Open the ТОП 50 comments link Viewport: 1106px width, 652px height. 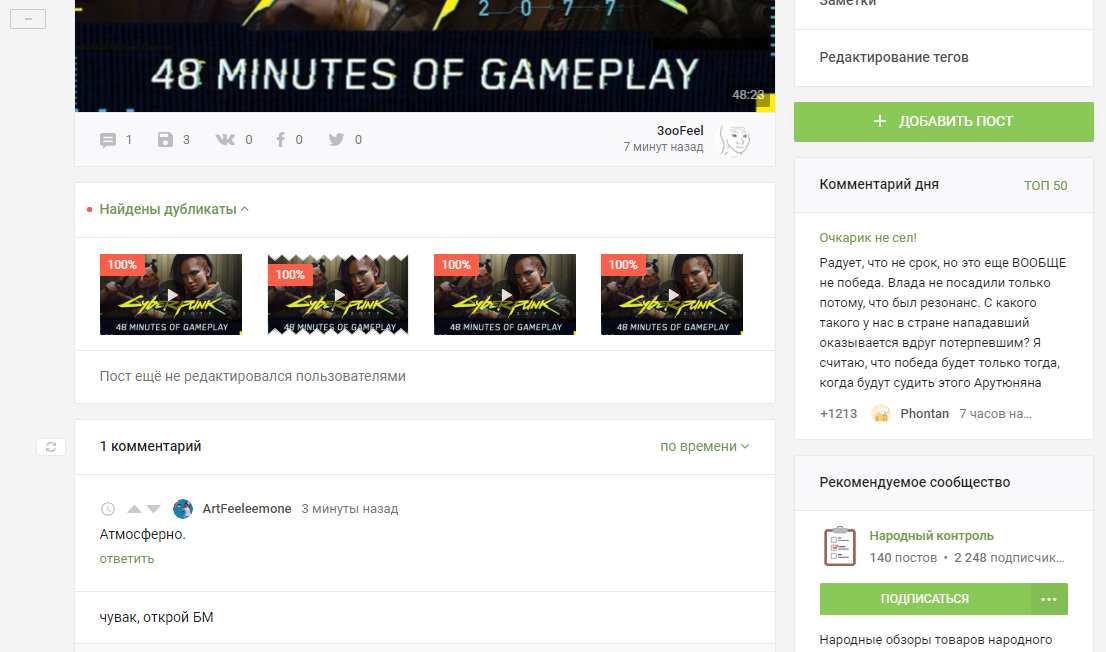point(1045,186)
